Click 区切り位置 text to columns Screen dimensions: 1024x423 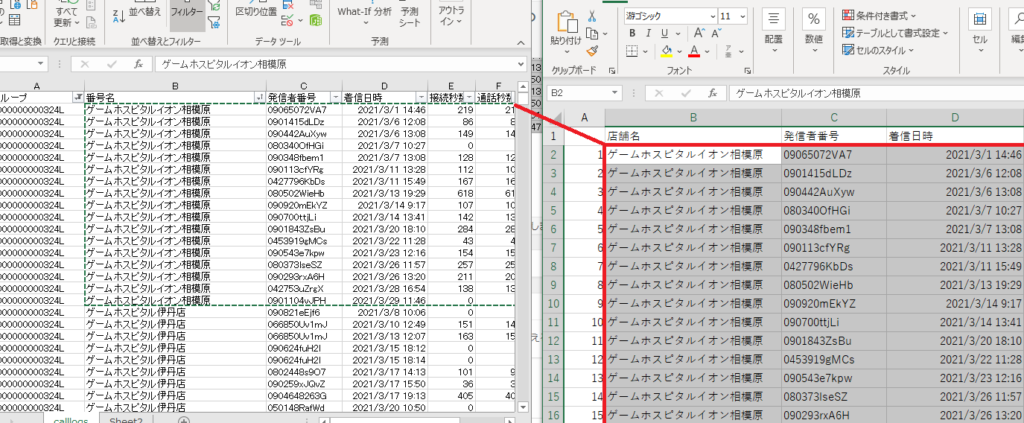(x=256, y=11)
